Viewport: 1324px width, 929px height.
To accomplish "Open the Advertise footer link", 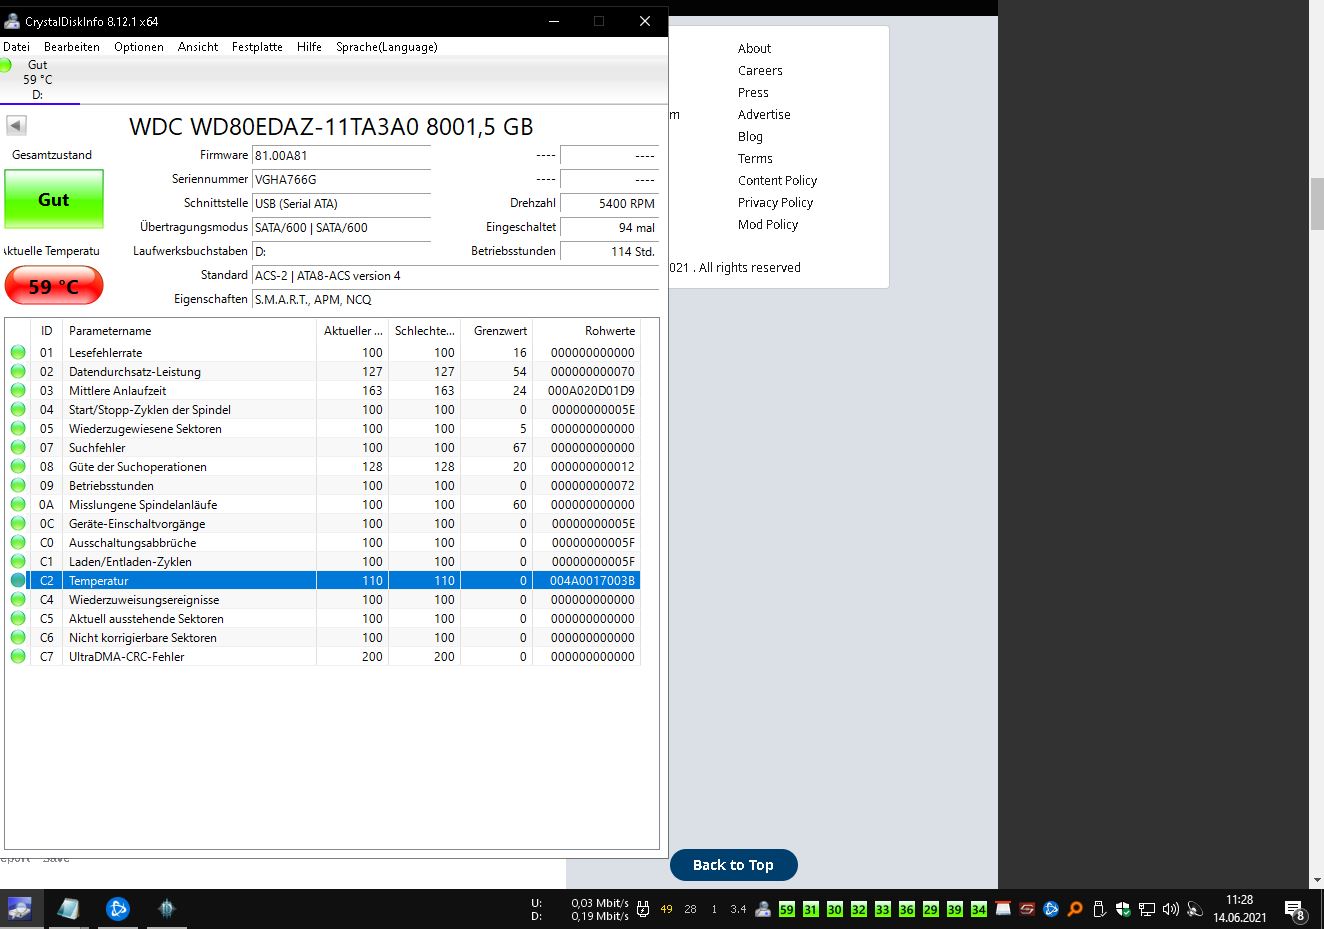I will coord(764,114).
